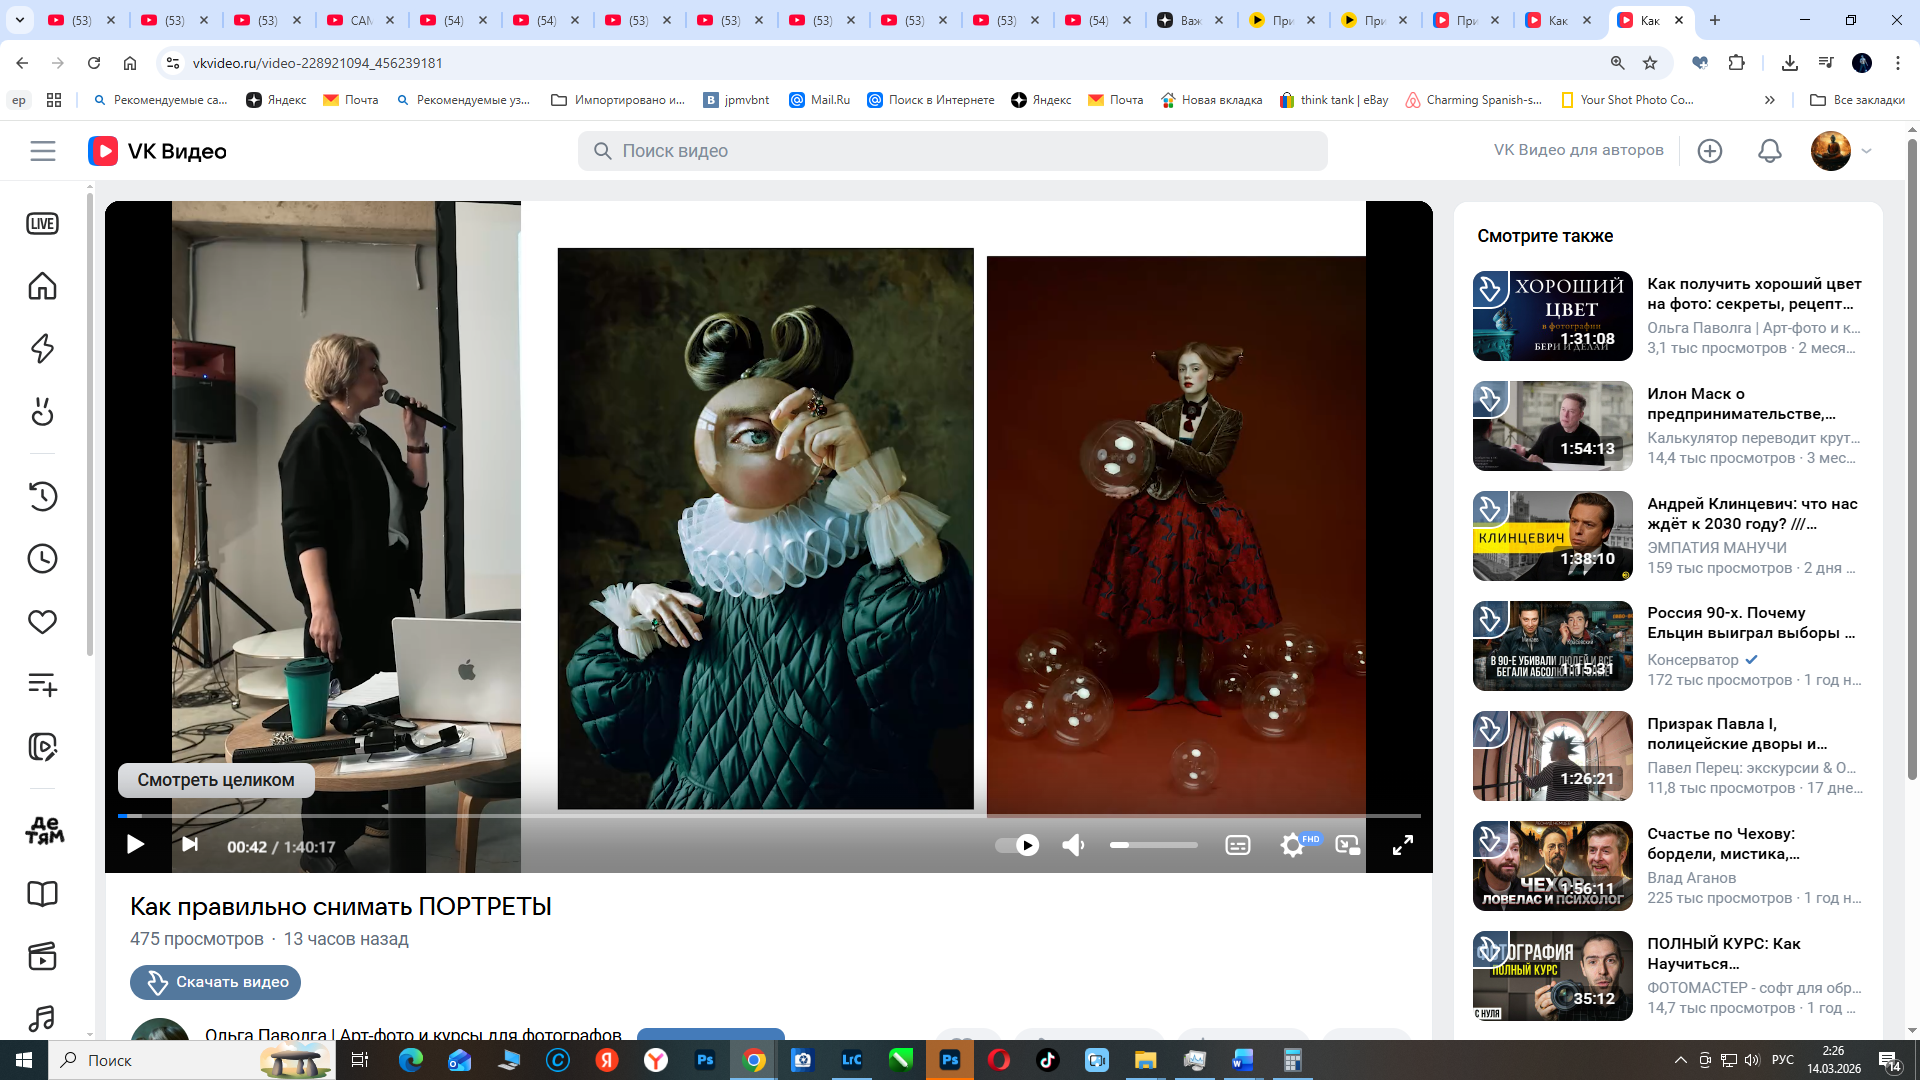
Task: Enter fullscreen video mode
Action: pyautogui.click(x=1402, y=846)
